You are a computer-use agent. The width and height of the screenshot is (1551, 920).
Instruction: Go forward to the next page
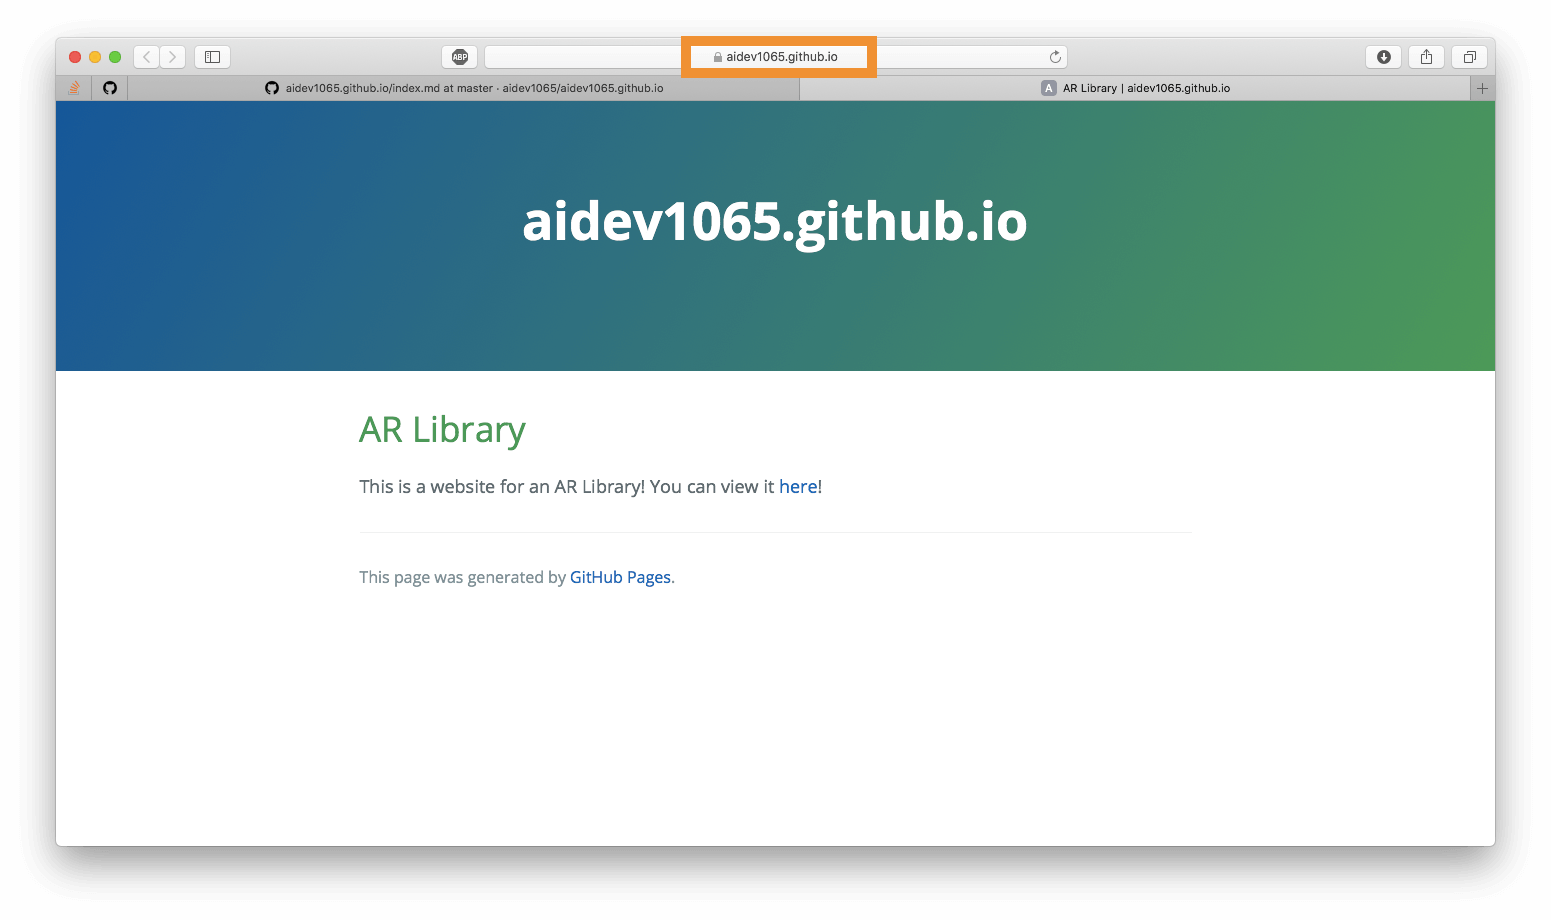(x=173, y=57)
